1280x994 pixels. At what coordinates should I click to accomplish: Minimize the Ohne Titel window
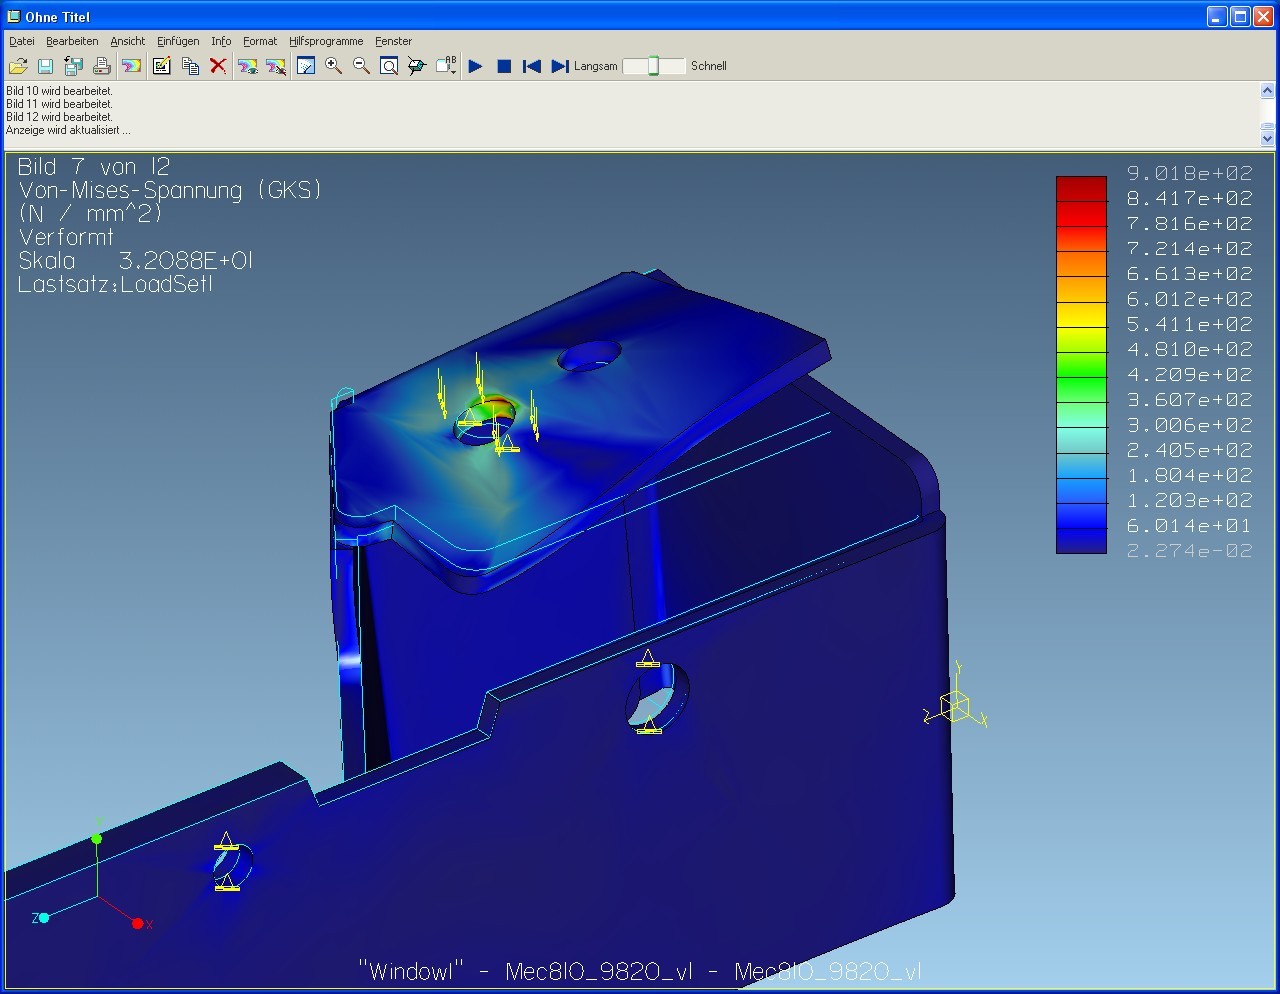[x=1217, y=16]
